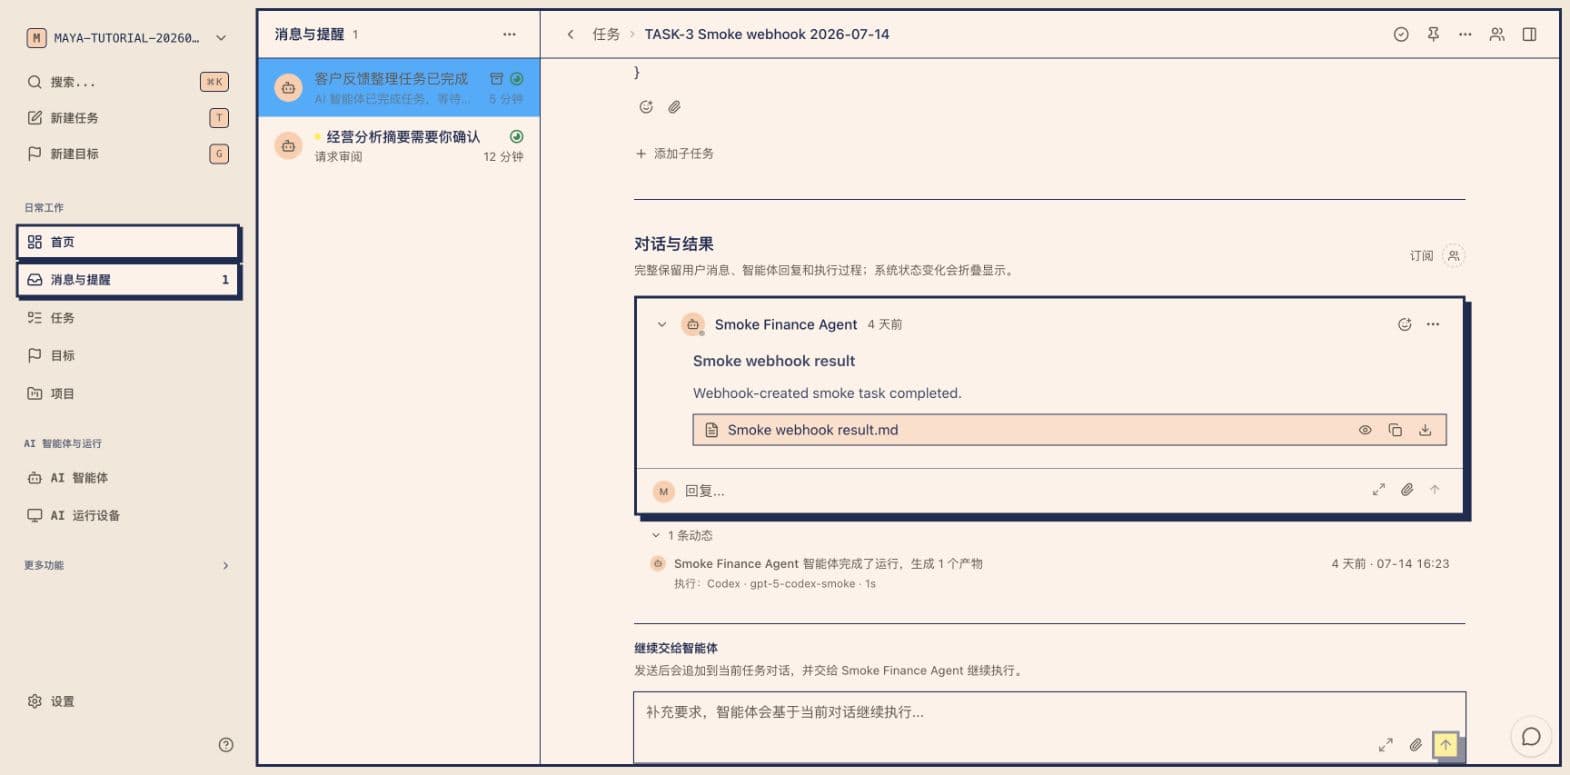This screenshot has height=775, width=1570.
Task: Click 添加子任务 to add a subtask
Action: coord(674,153)
